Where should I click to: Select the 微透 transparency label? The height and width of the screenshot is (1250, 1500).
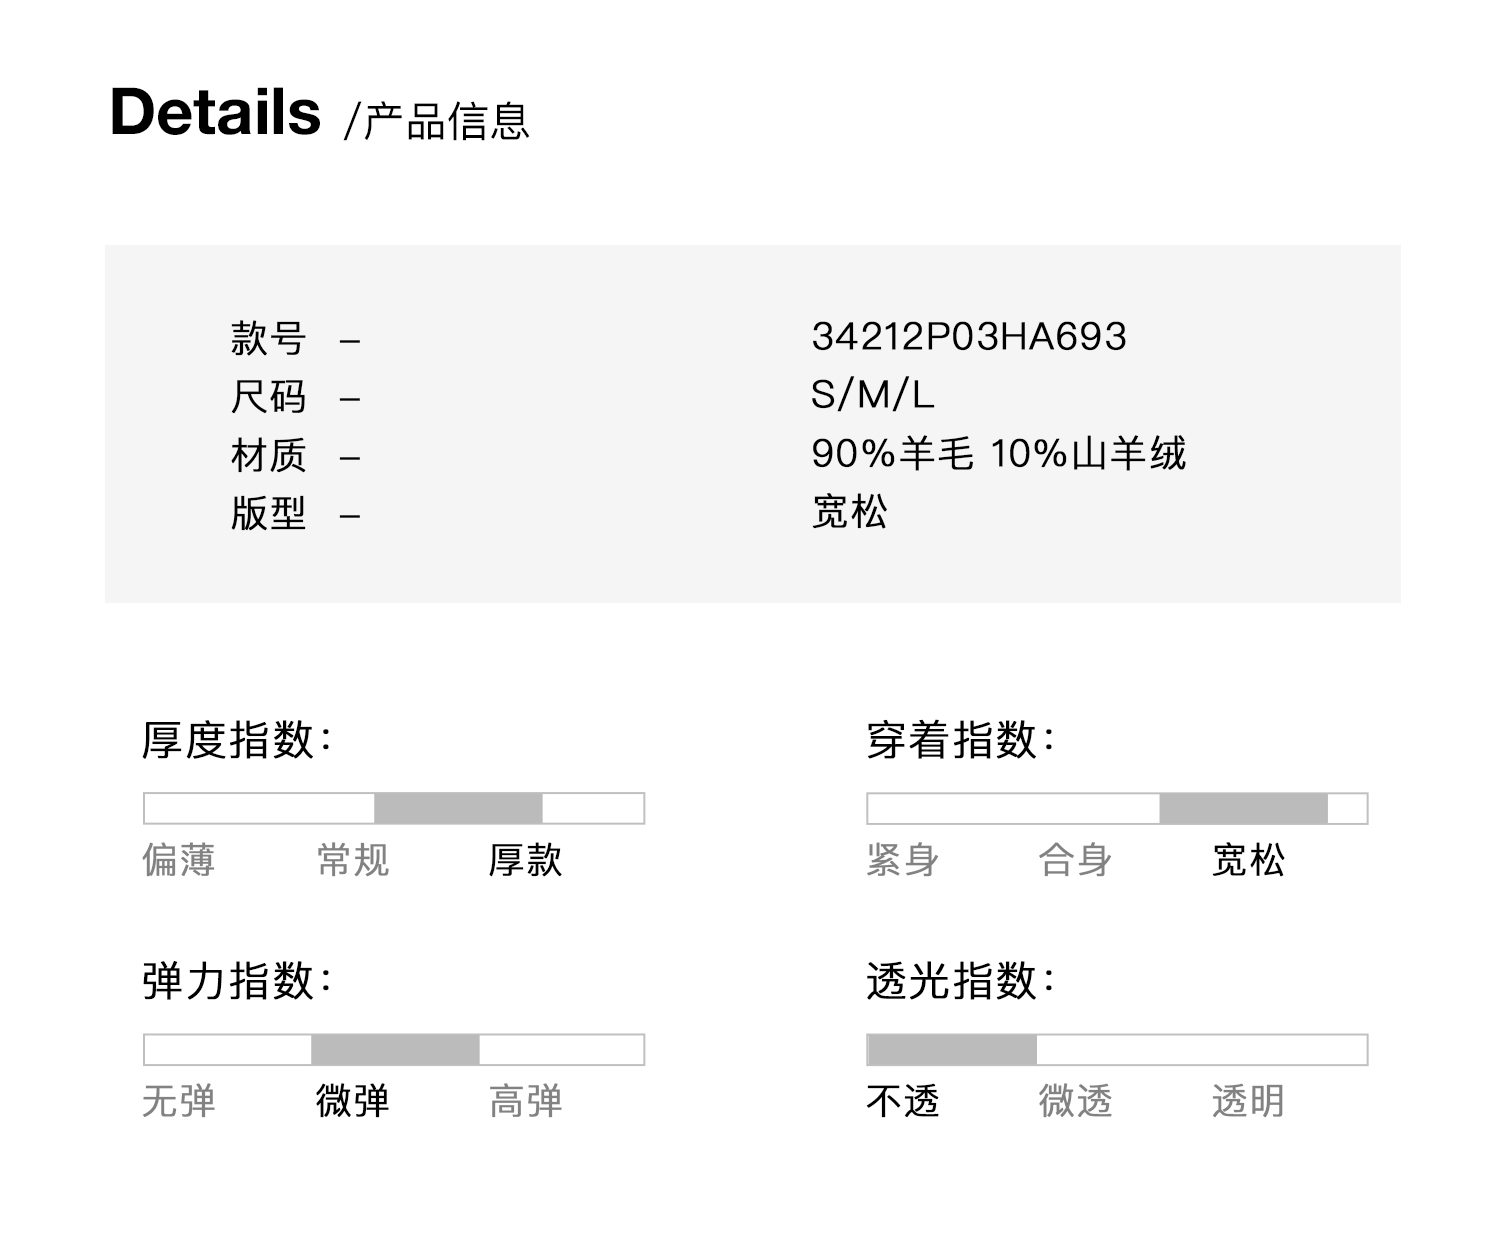(x=1075, y=1101)
